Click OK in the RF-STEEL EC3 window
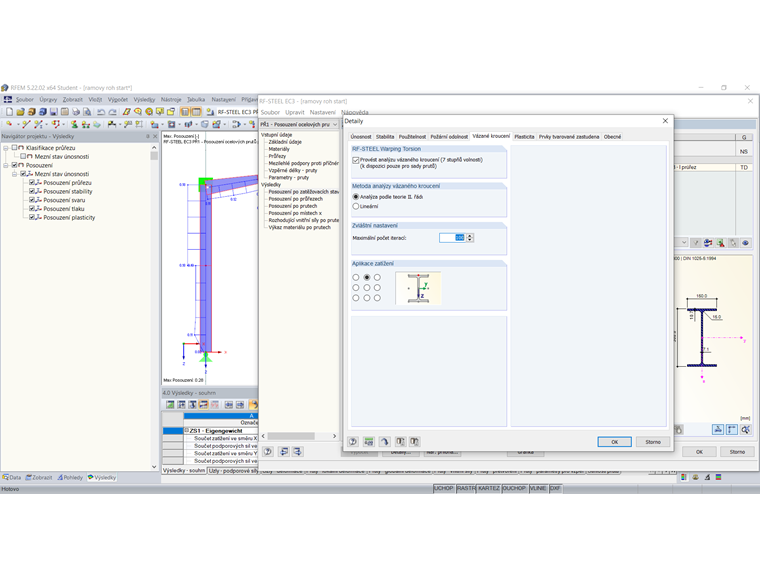The width and height of the screenshot is (760, 576). pos(699,451)
